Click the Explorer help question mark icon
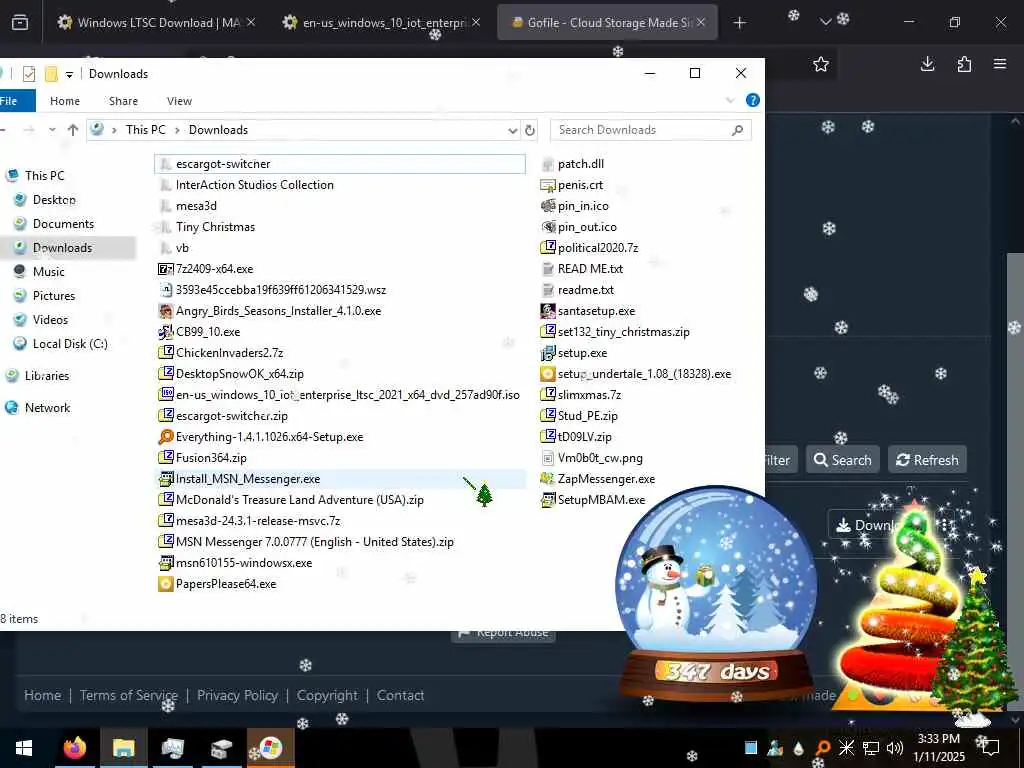 pos(752,101)
